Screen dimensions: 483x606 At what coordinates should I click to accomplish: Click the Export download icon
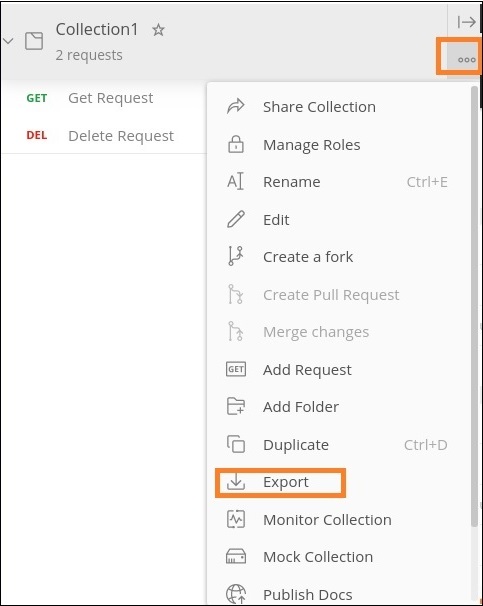(x=236, y=482)
